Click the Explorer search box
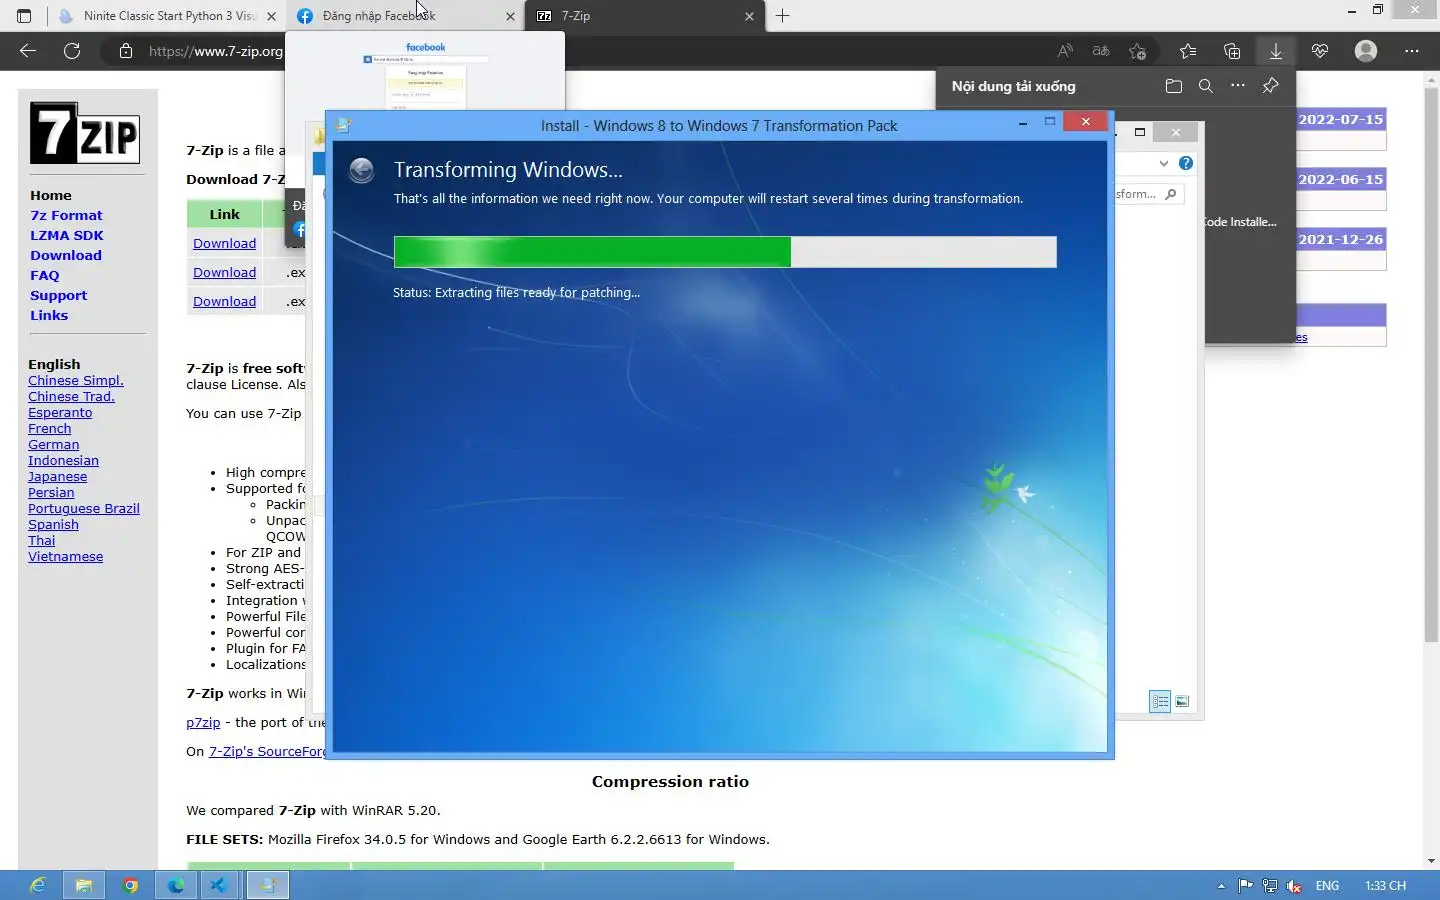1440x900 pixels. [1150, 194]
